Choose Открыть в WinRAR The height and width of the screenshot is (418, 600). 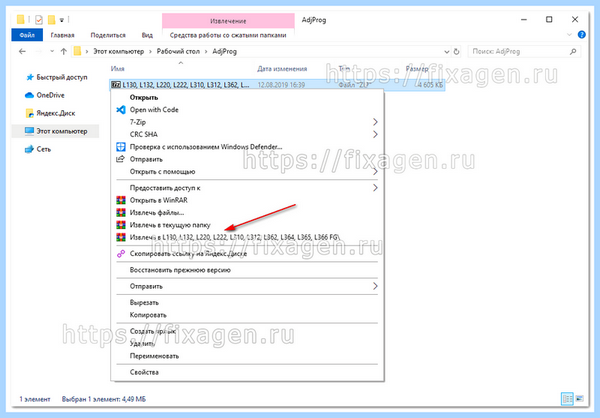point(159,200)
